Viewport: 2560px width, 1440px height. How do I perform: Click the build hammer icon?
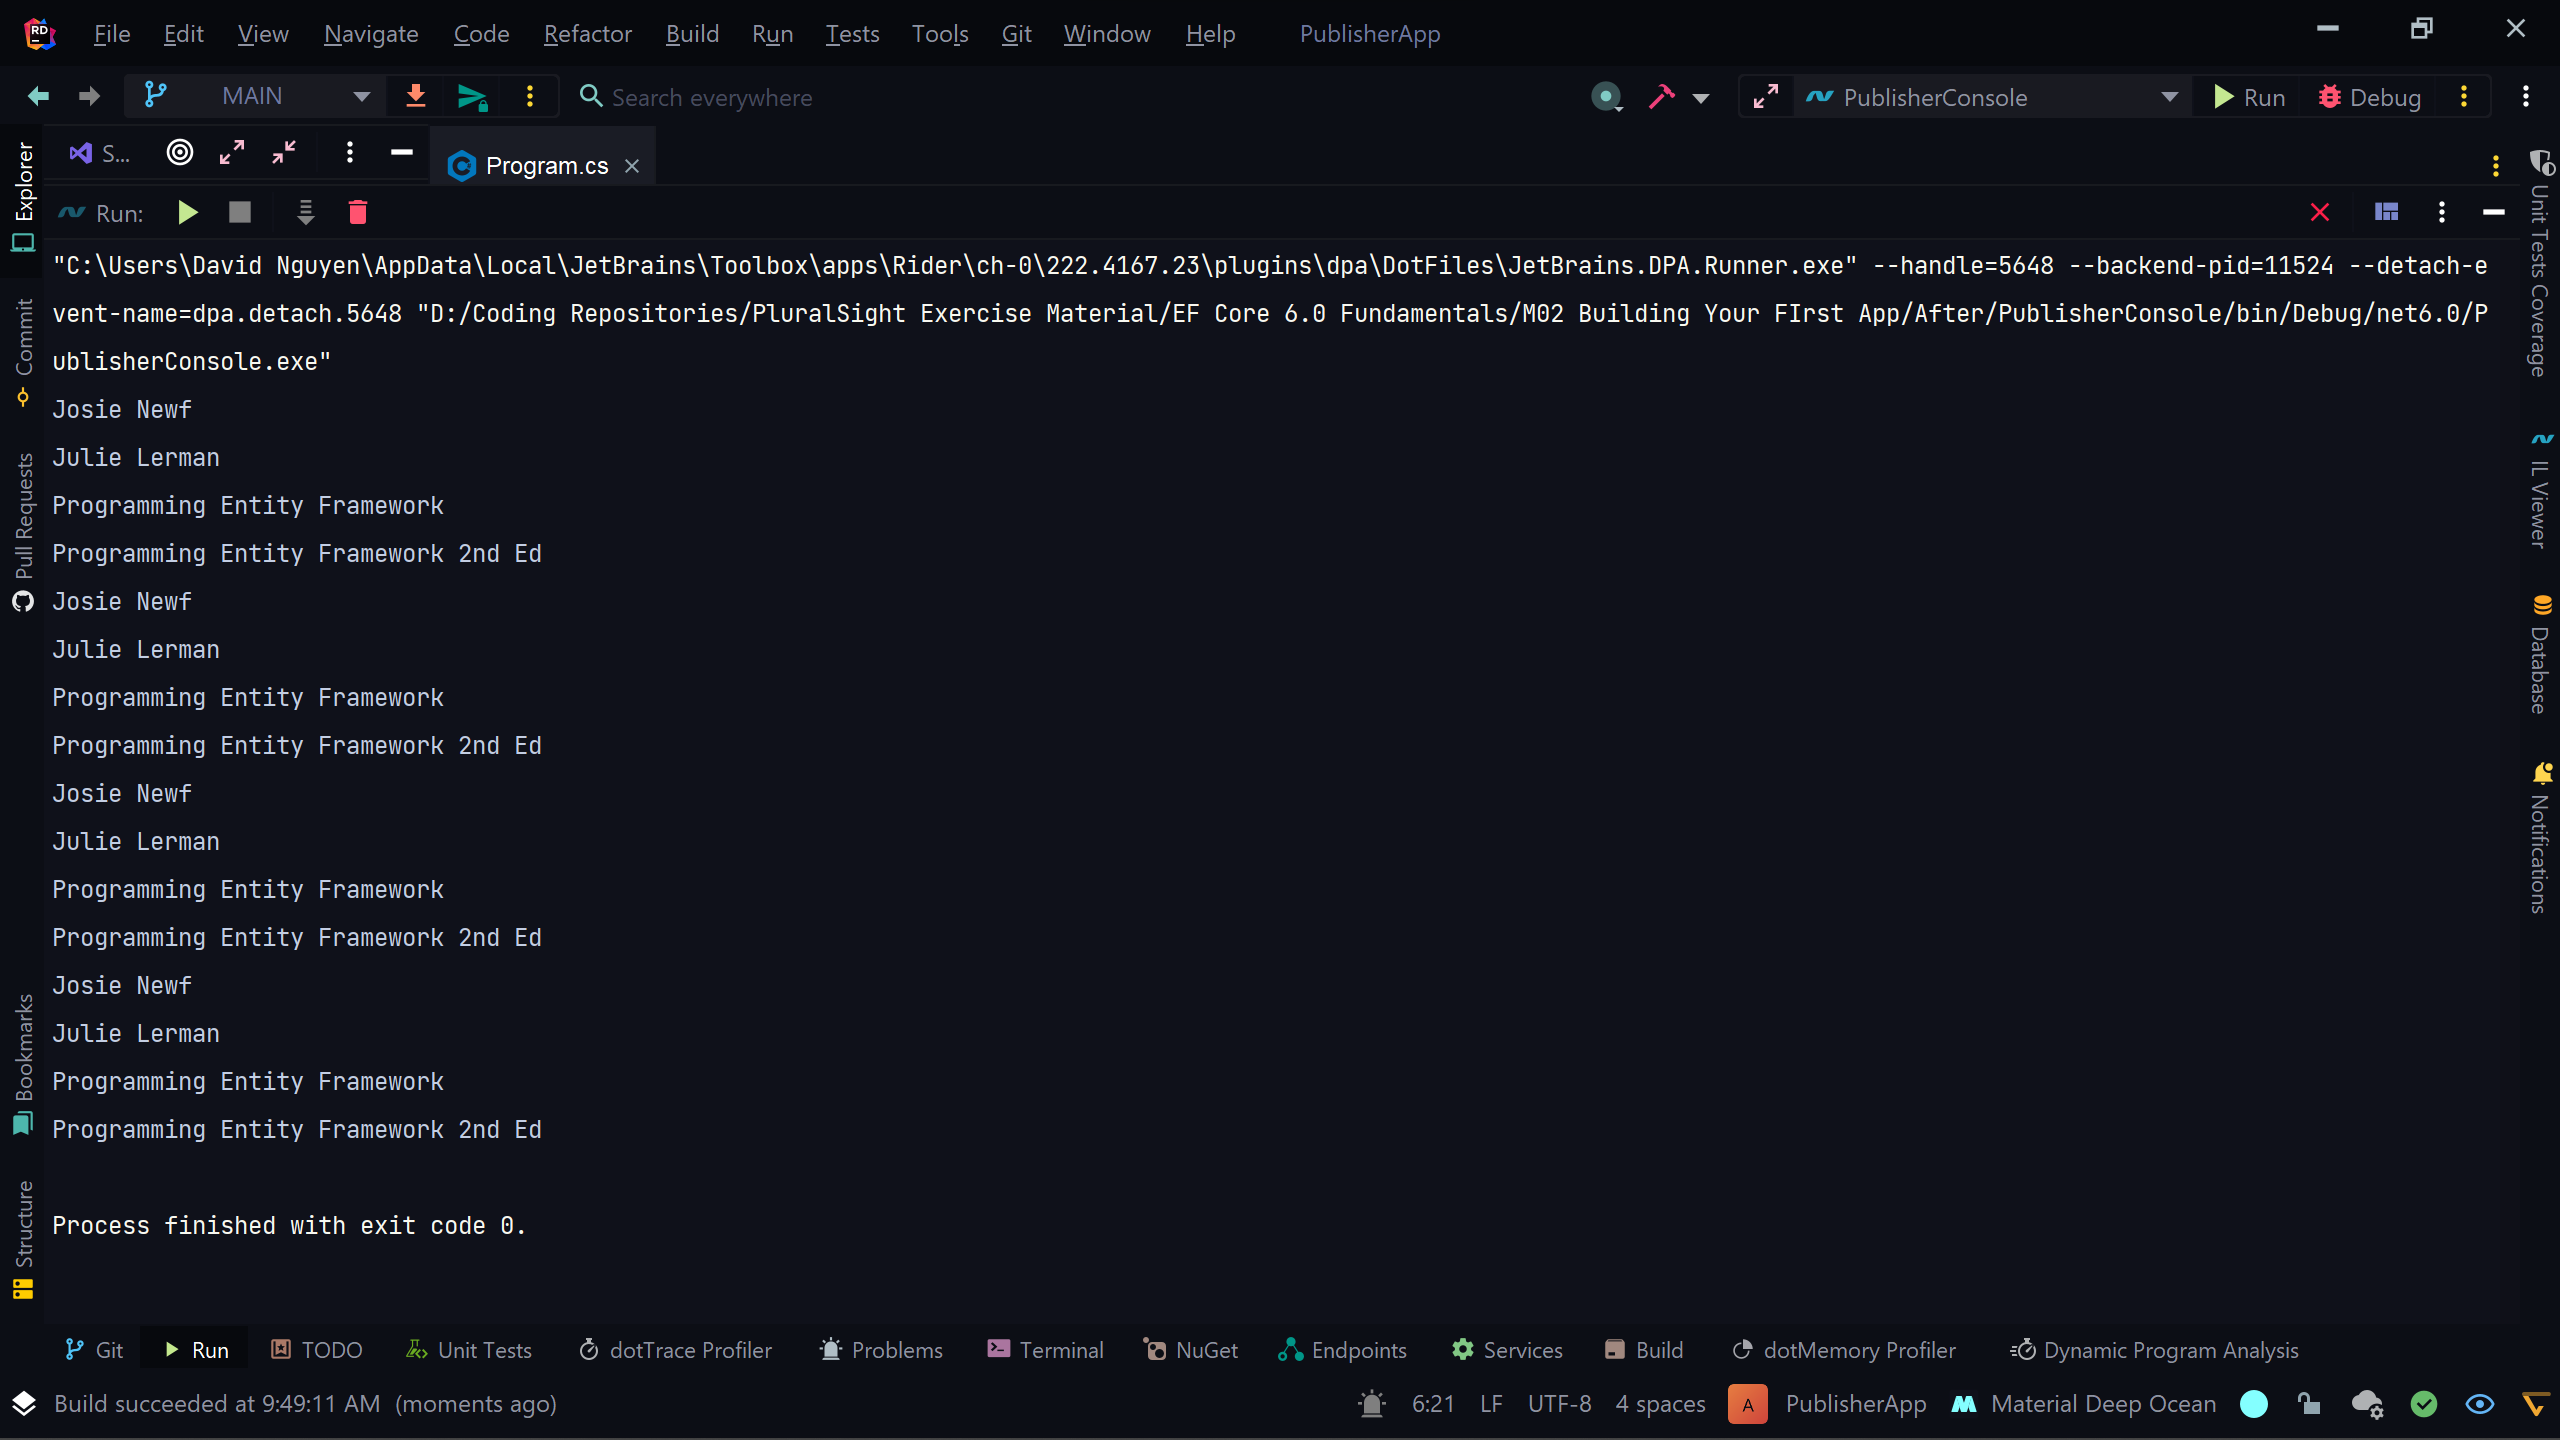[1661, 97]
